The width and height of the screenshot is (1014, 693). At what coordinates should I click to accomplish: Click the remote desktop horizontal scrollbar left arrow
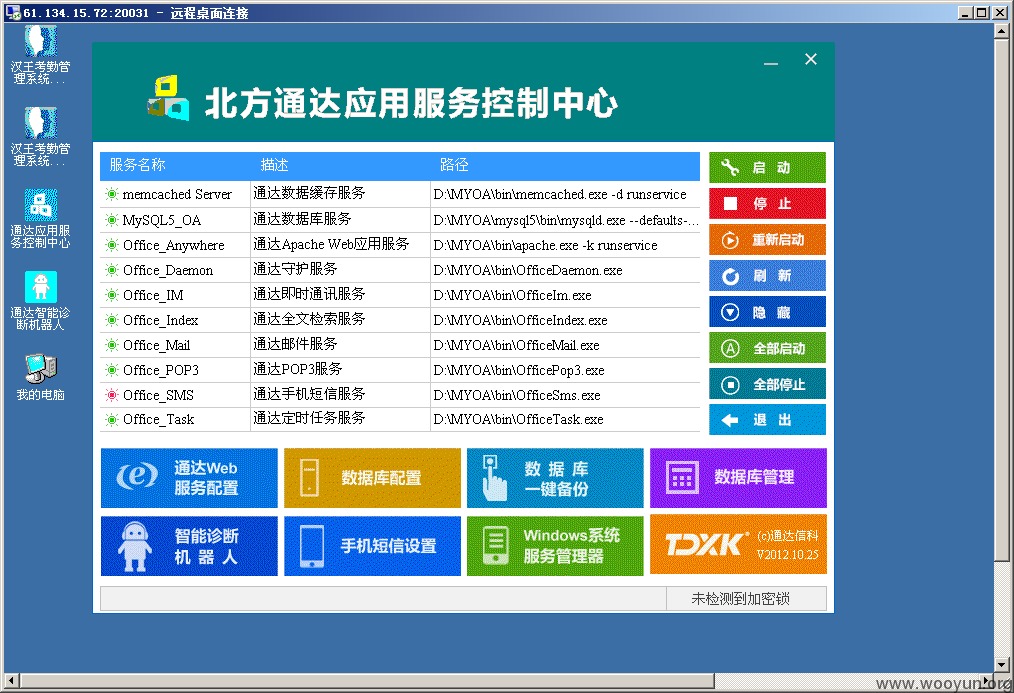[x=11, y=680]
